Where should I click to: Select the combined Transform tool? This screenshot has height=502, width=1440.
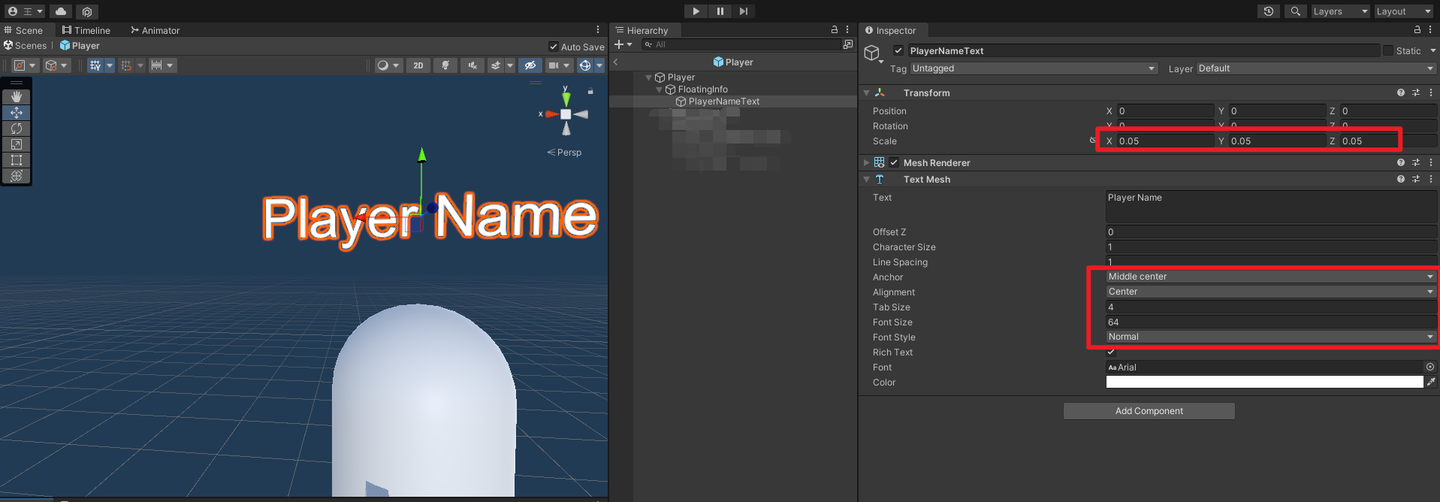[x=16, y=175]
